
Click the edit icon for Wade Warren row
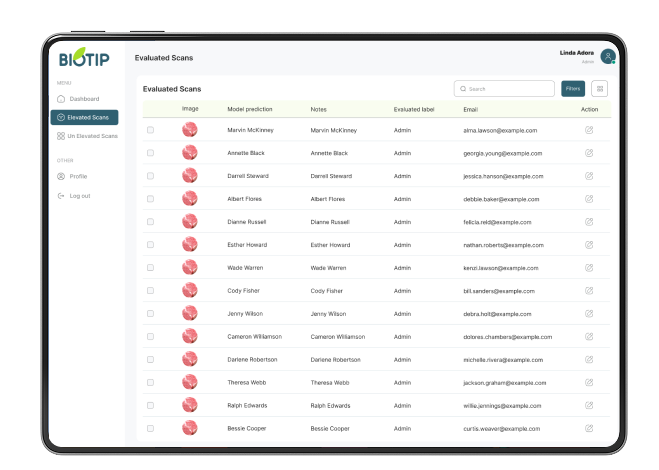tap(589, 268)
